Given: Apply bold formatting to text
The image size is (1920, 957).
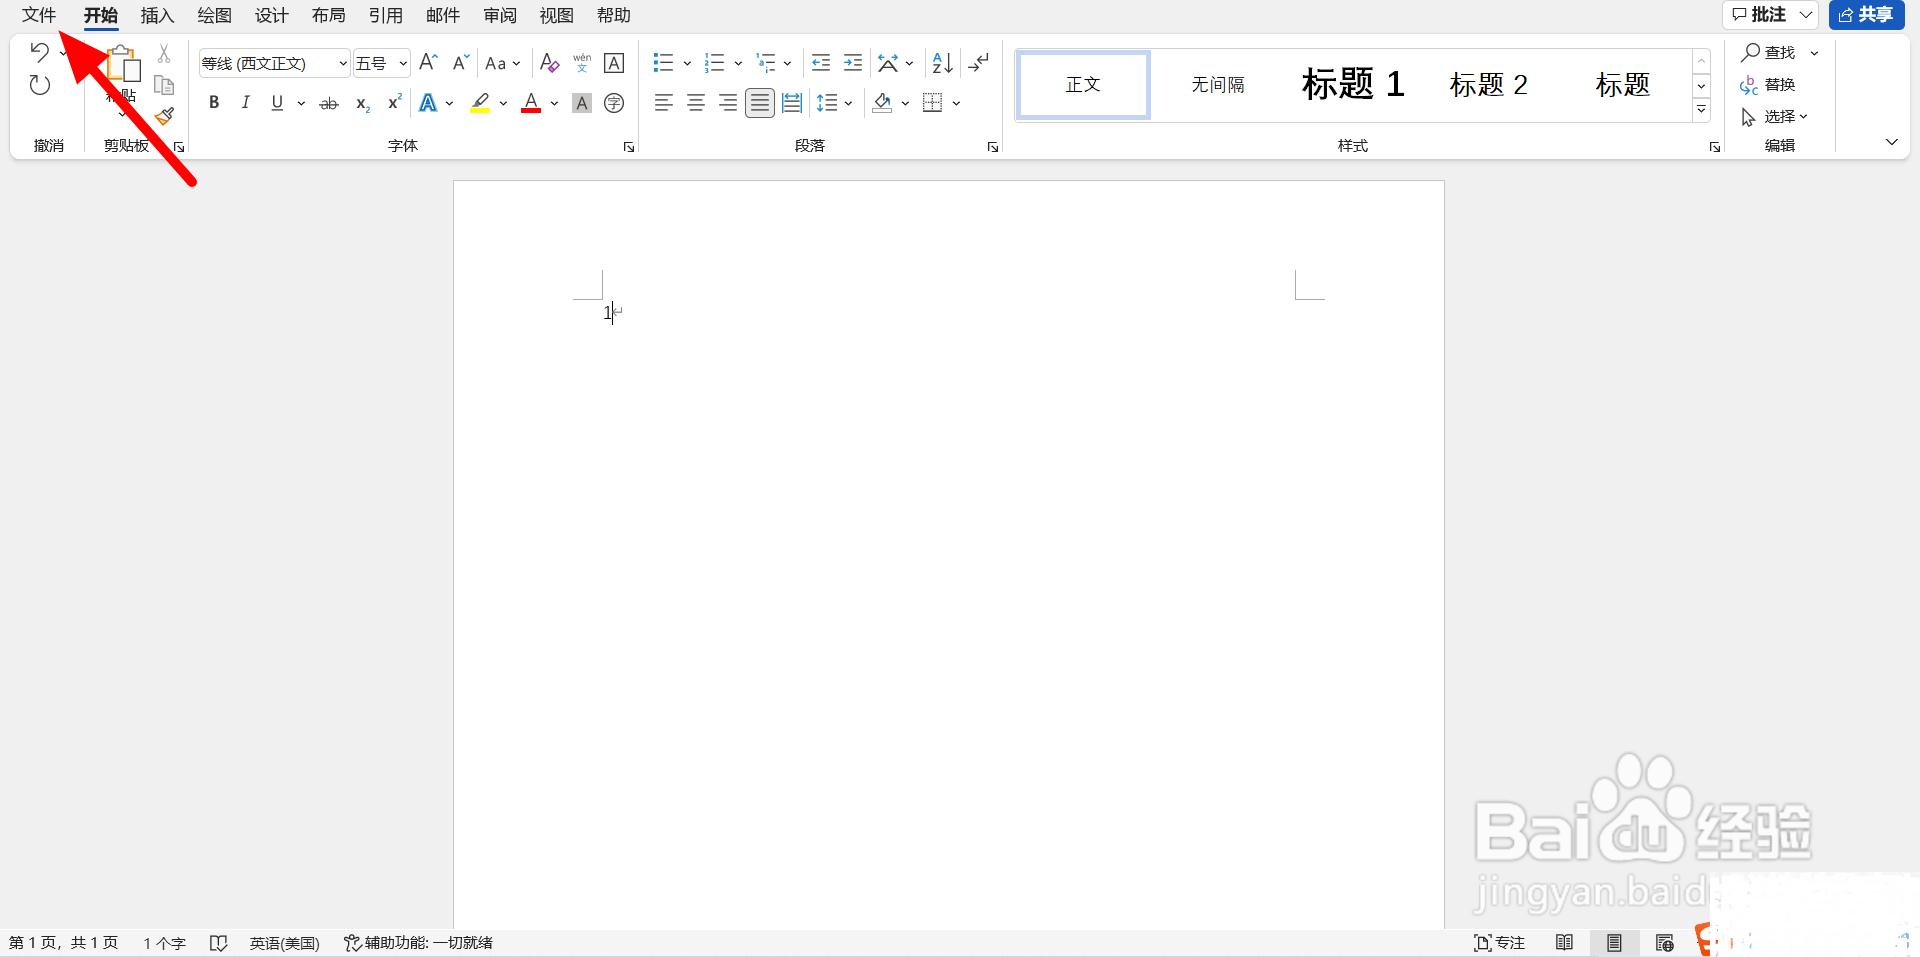Looking at the screenshot, I should (213, 102).
